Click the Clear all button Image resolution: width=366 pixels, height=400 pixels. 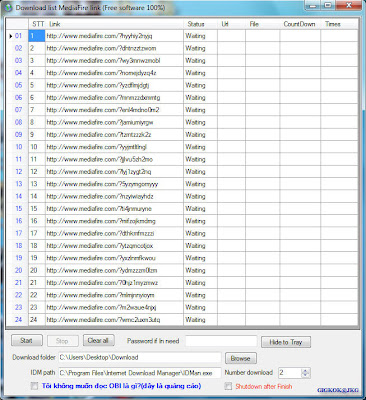pyautogui.click(x=98, y=340)
